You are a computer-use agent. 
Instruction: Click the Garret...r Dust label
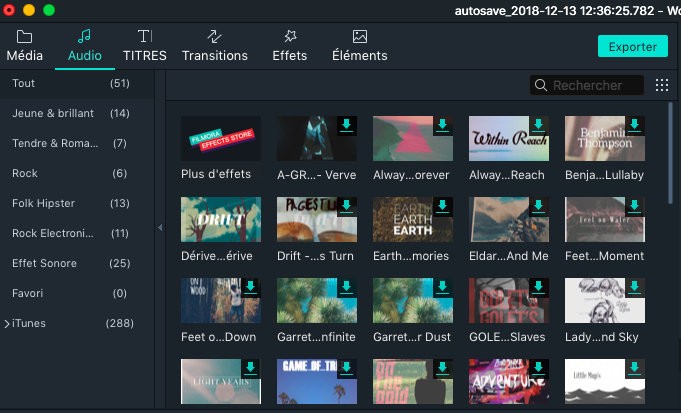click(412, 337)
